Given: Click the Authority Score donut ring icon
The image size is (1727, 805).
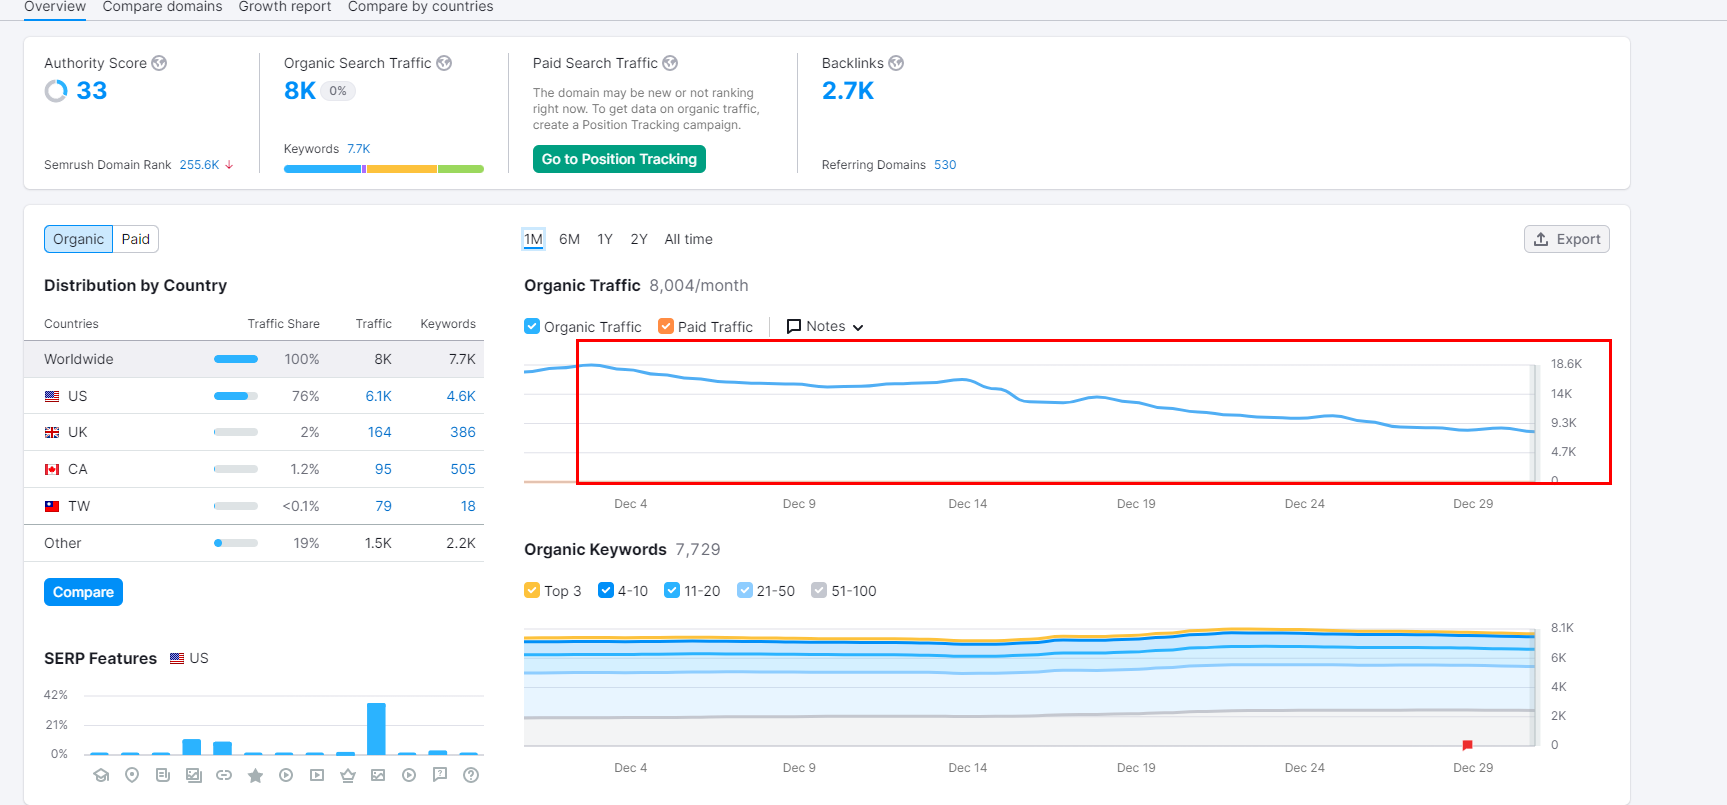Looking at the screenshot, I should click(x=56, y=91).
